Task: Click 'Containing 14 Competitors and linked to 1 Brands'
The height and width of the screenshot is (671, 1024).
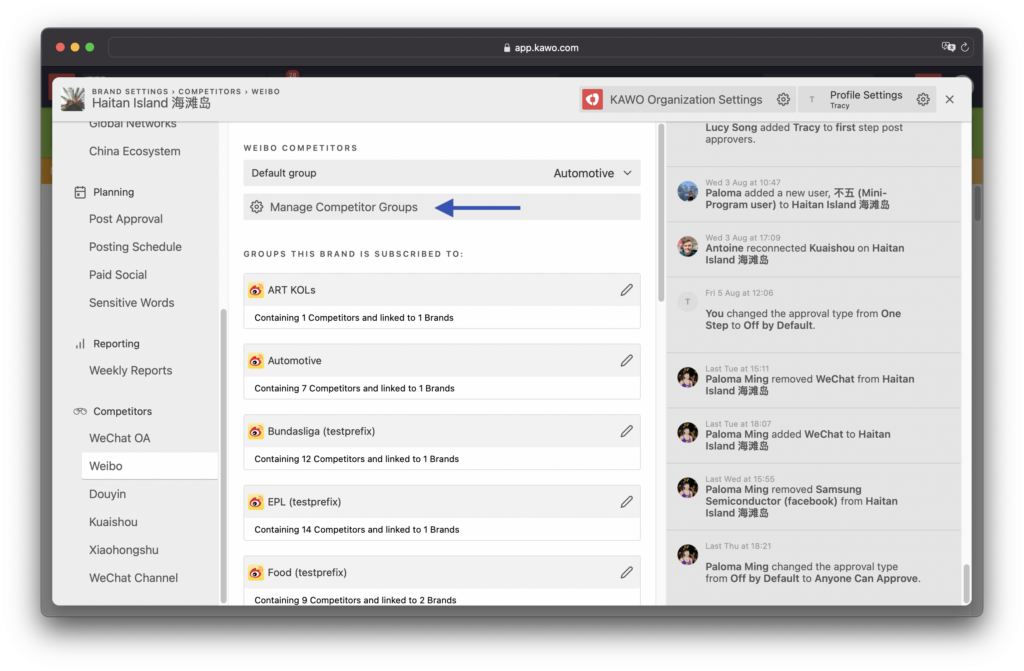Action: (357, 529)
